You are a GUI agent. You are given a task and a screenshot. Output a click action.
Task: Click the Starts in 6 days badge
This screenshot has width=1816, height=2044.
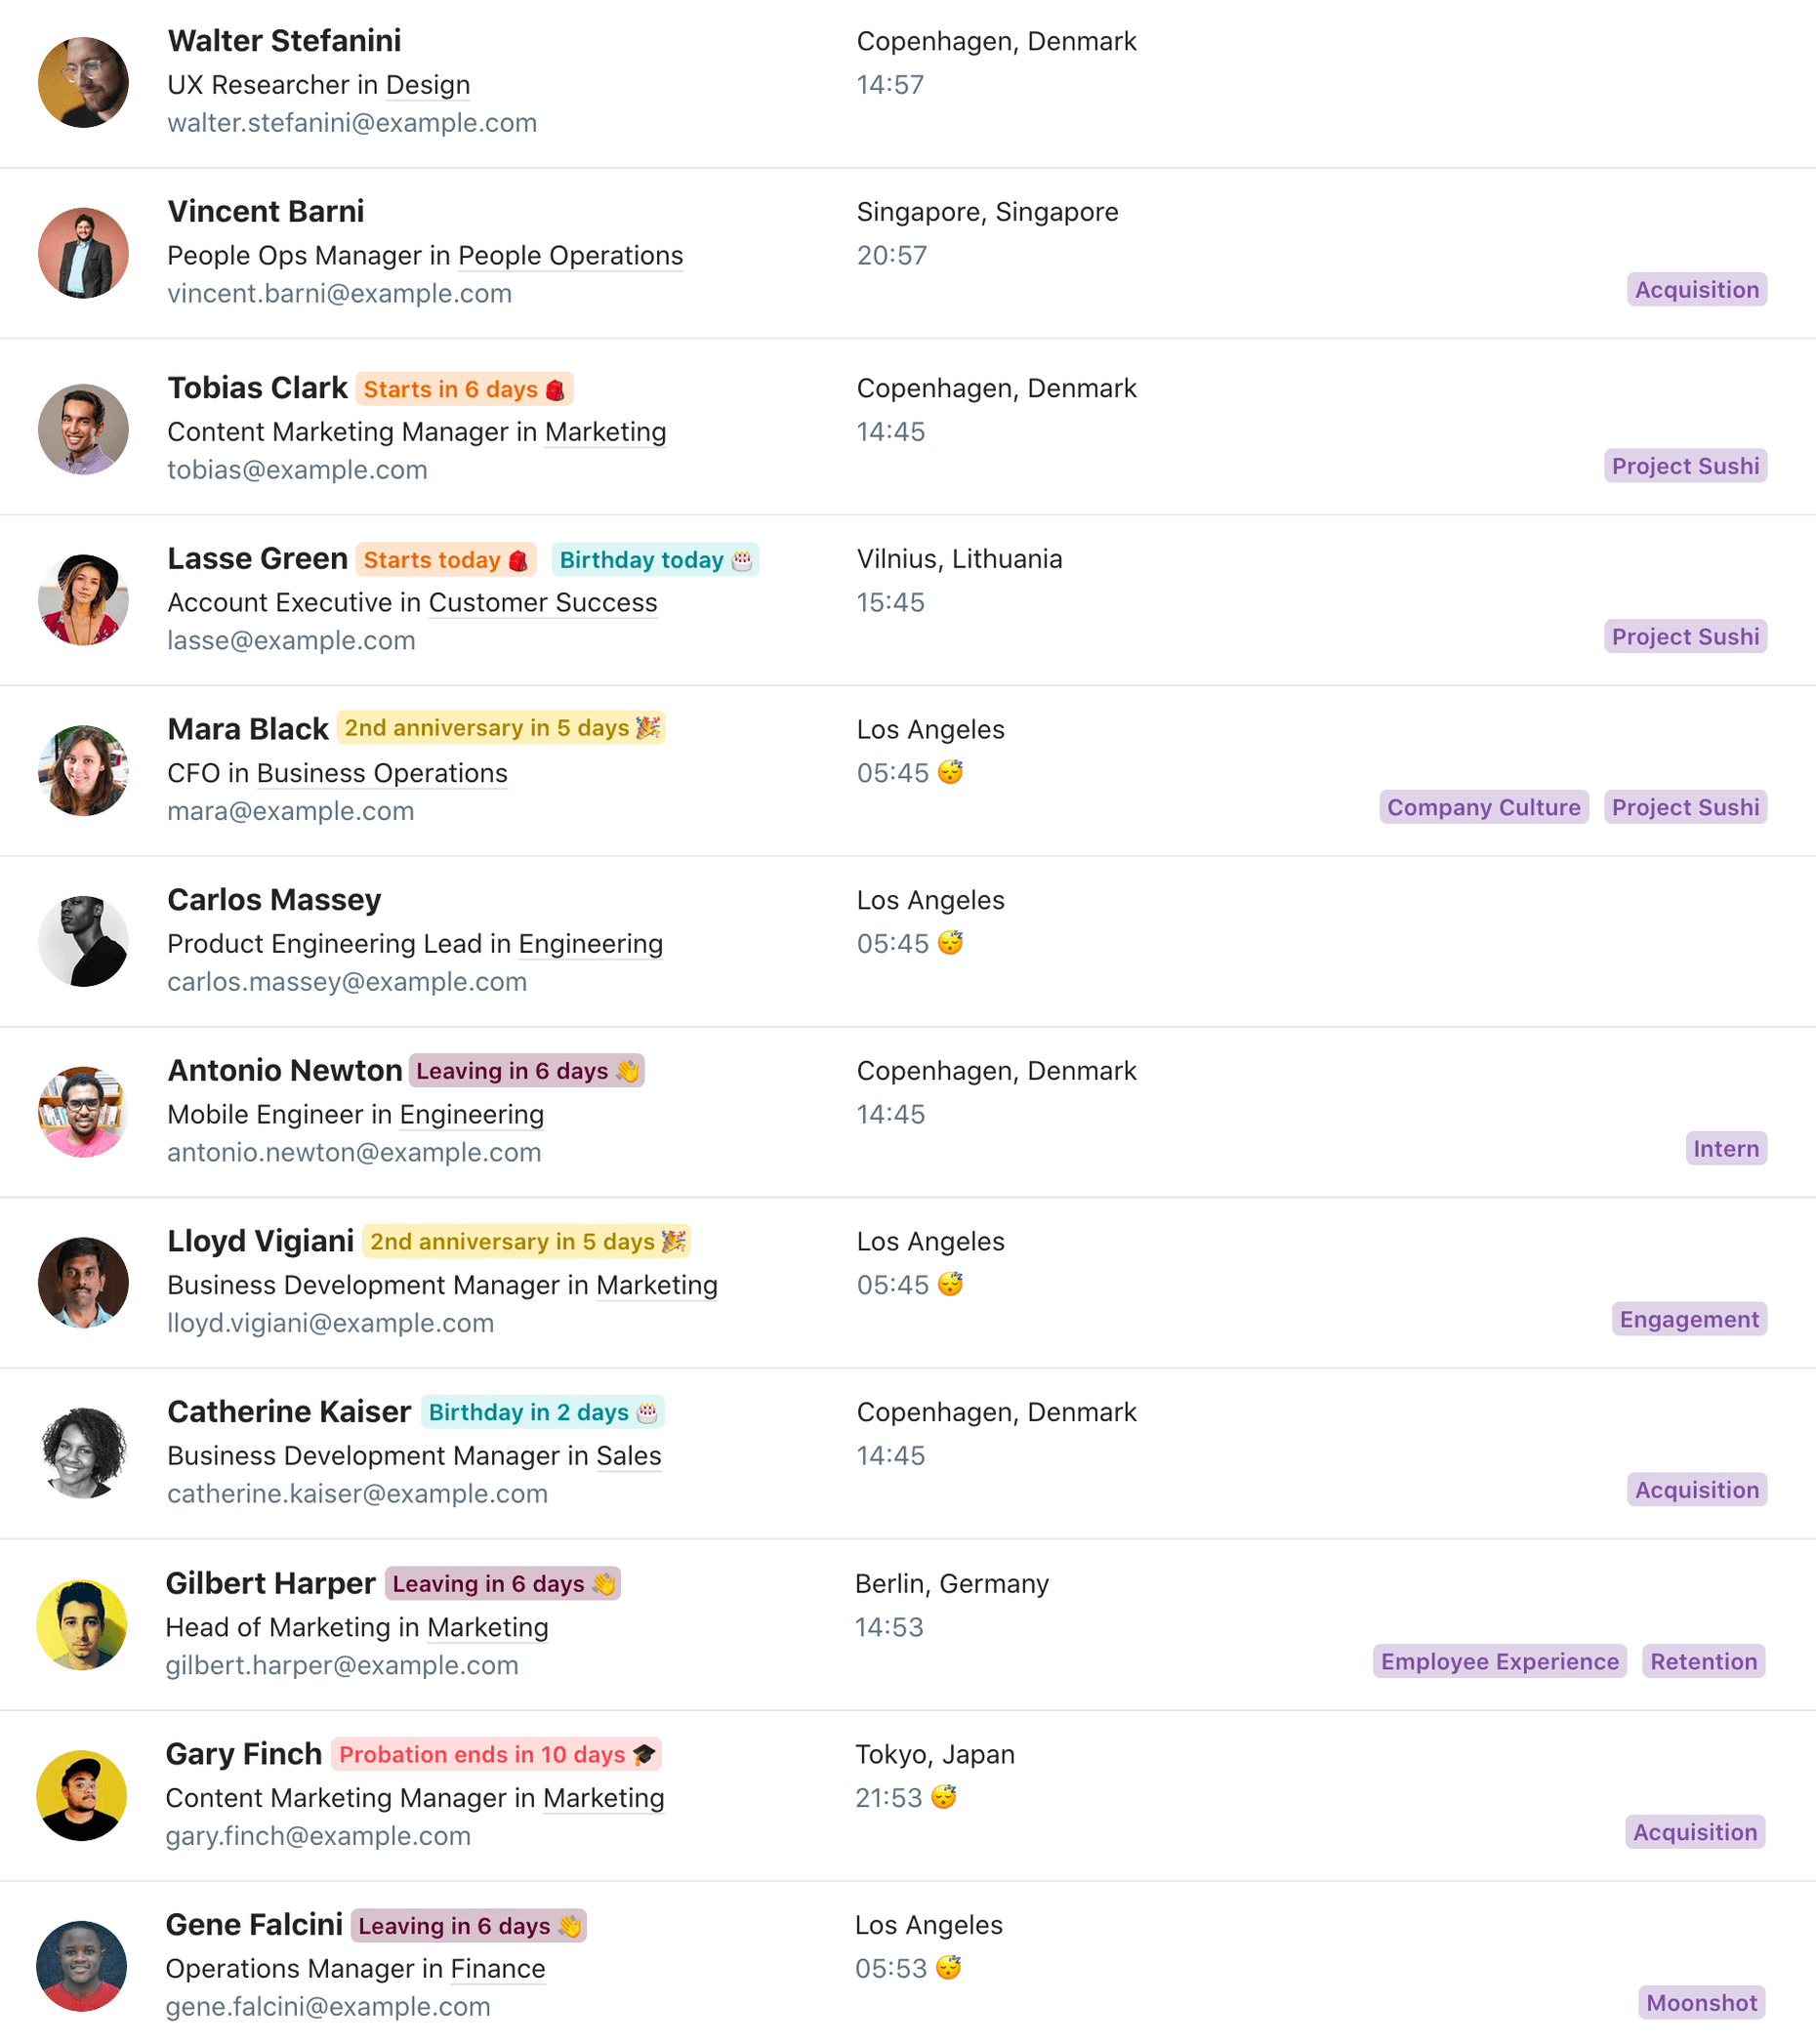[464, 389]
